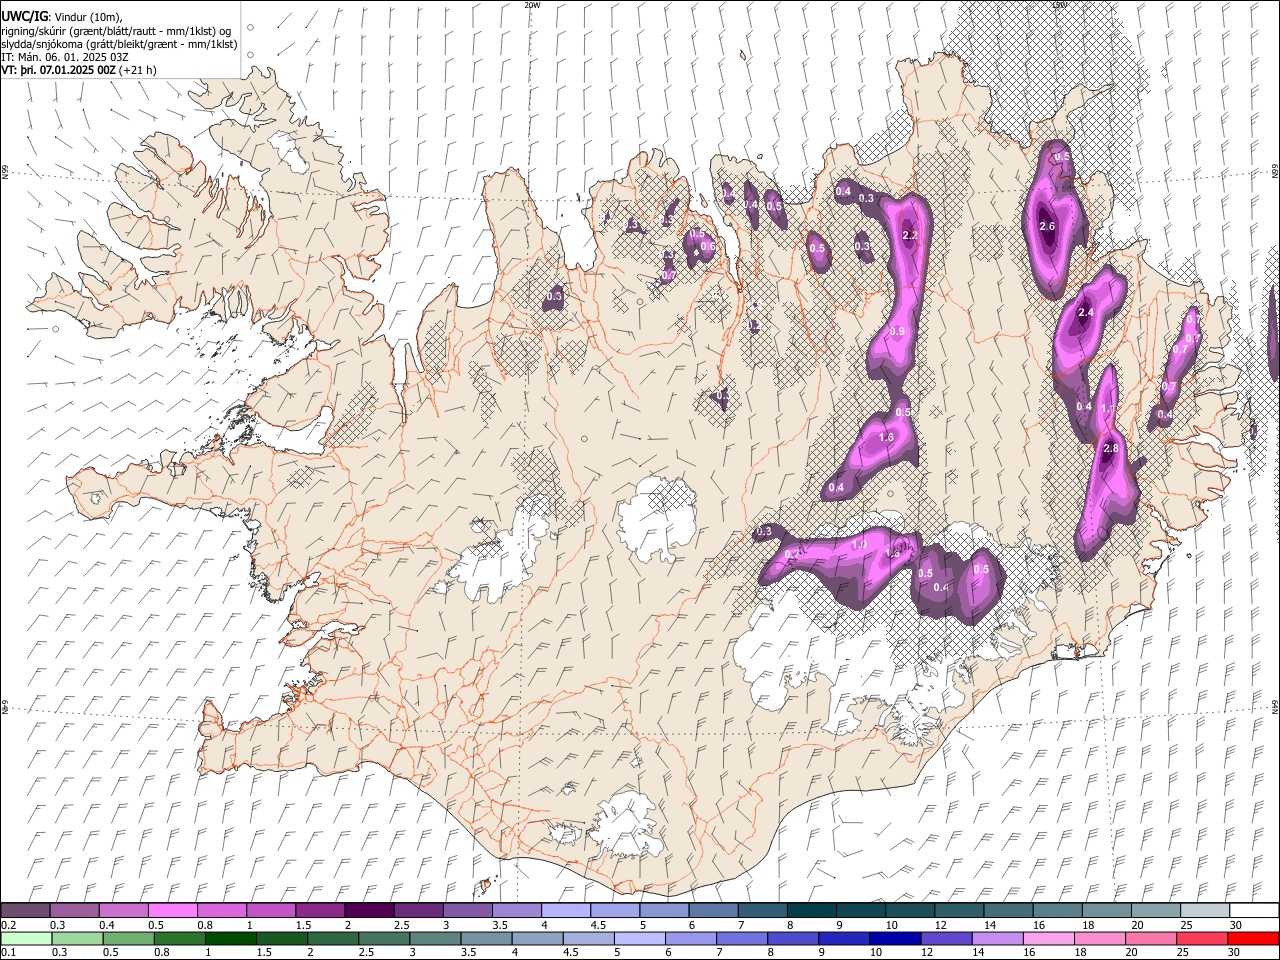Click the 'slydda/snjókoma' legend description line
This screenshot has width=1280, height=960.
[119, 44]
